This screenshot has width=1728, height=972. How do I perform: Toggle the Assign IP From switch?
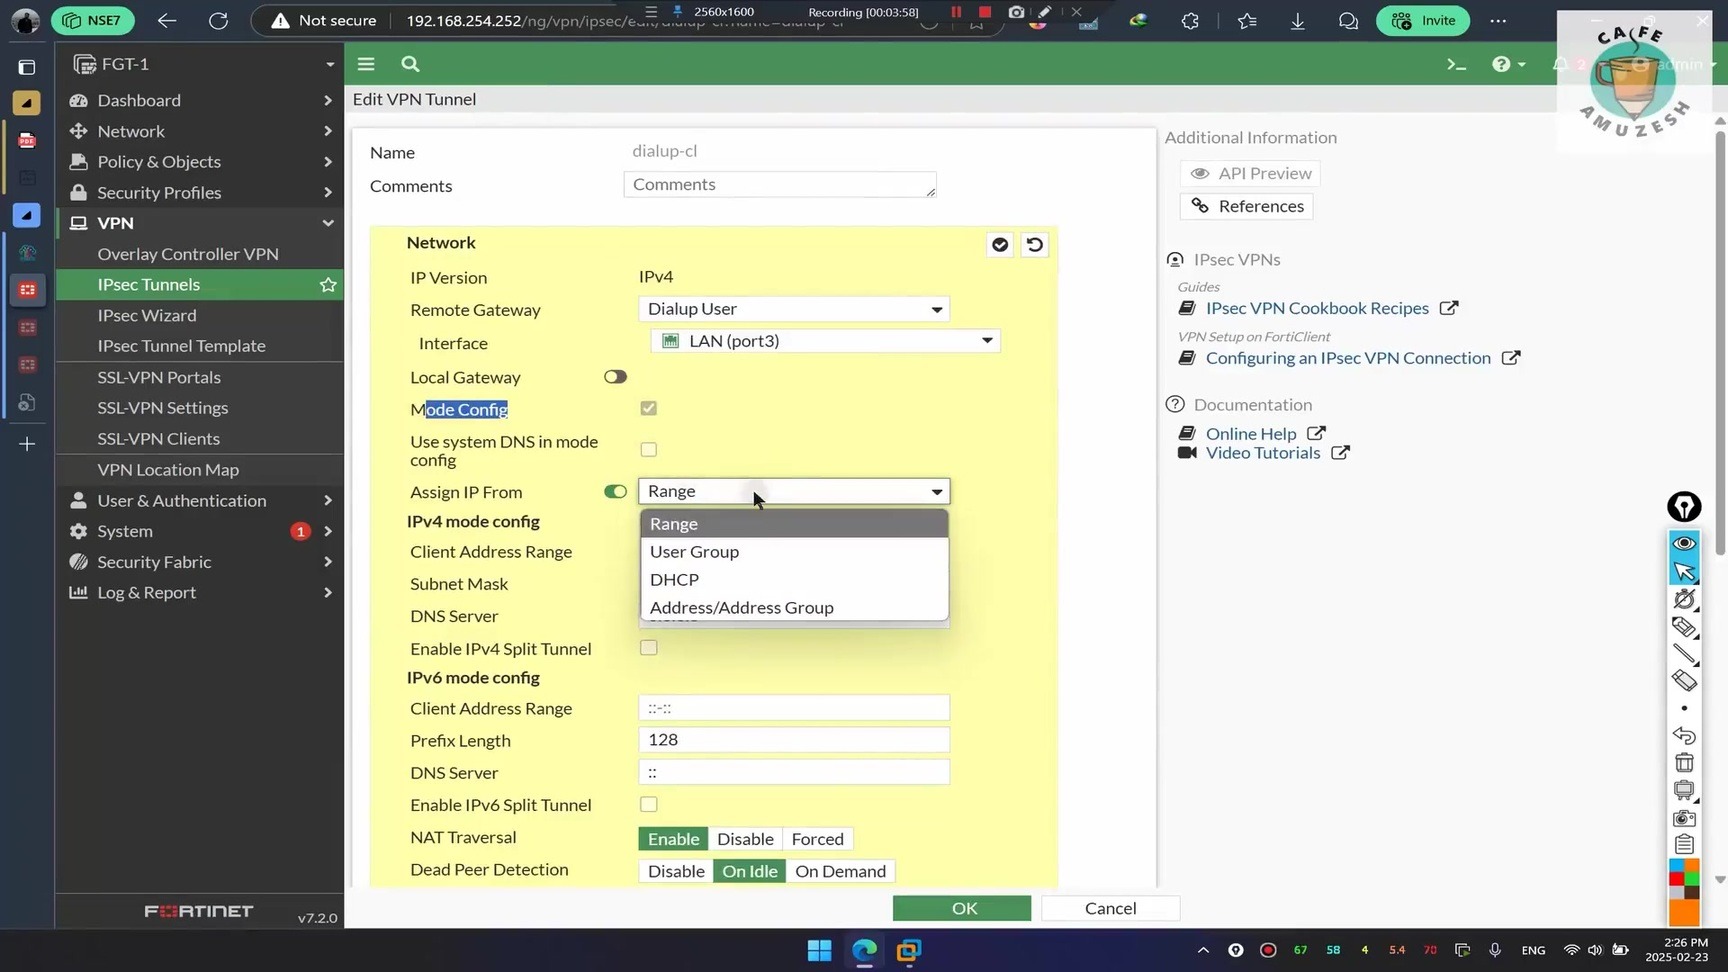tap(615, 492)
